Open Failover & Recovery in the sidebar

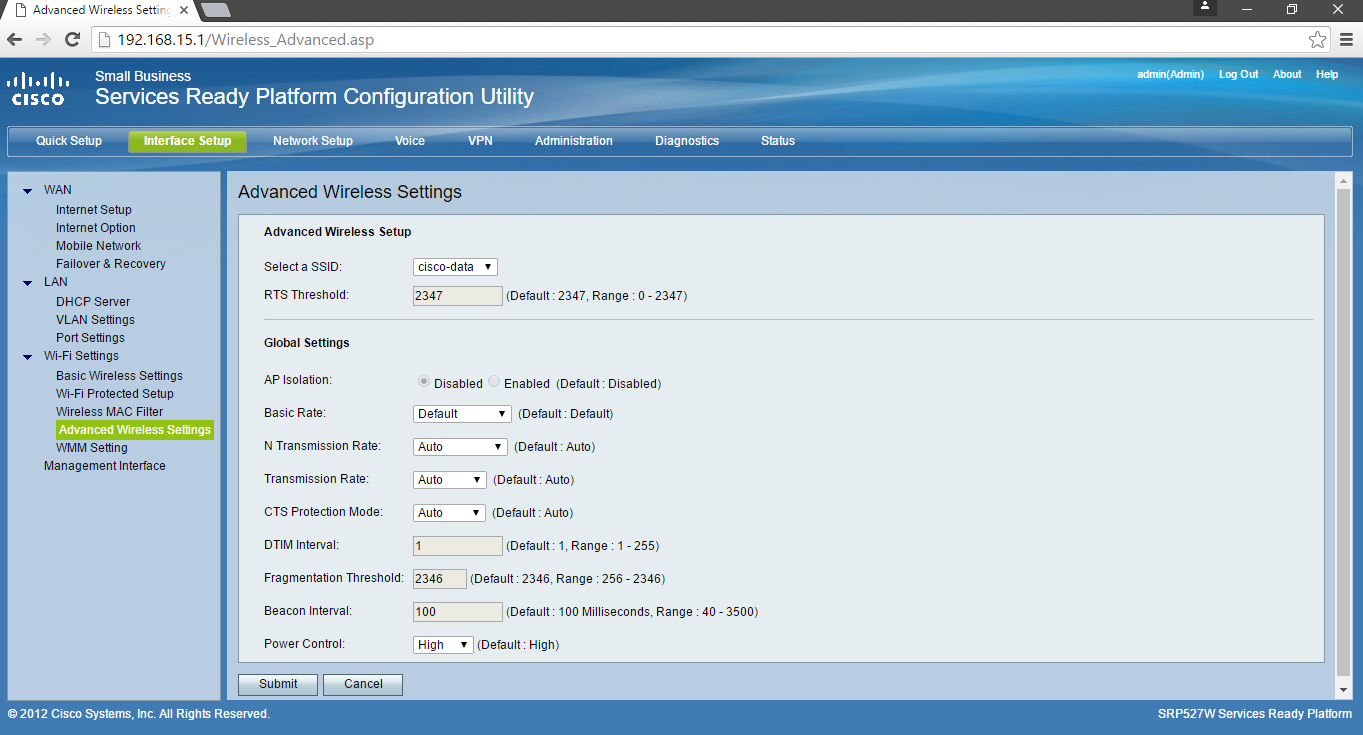(x=111, y=264)
